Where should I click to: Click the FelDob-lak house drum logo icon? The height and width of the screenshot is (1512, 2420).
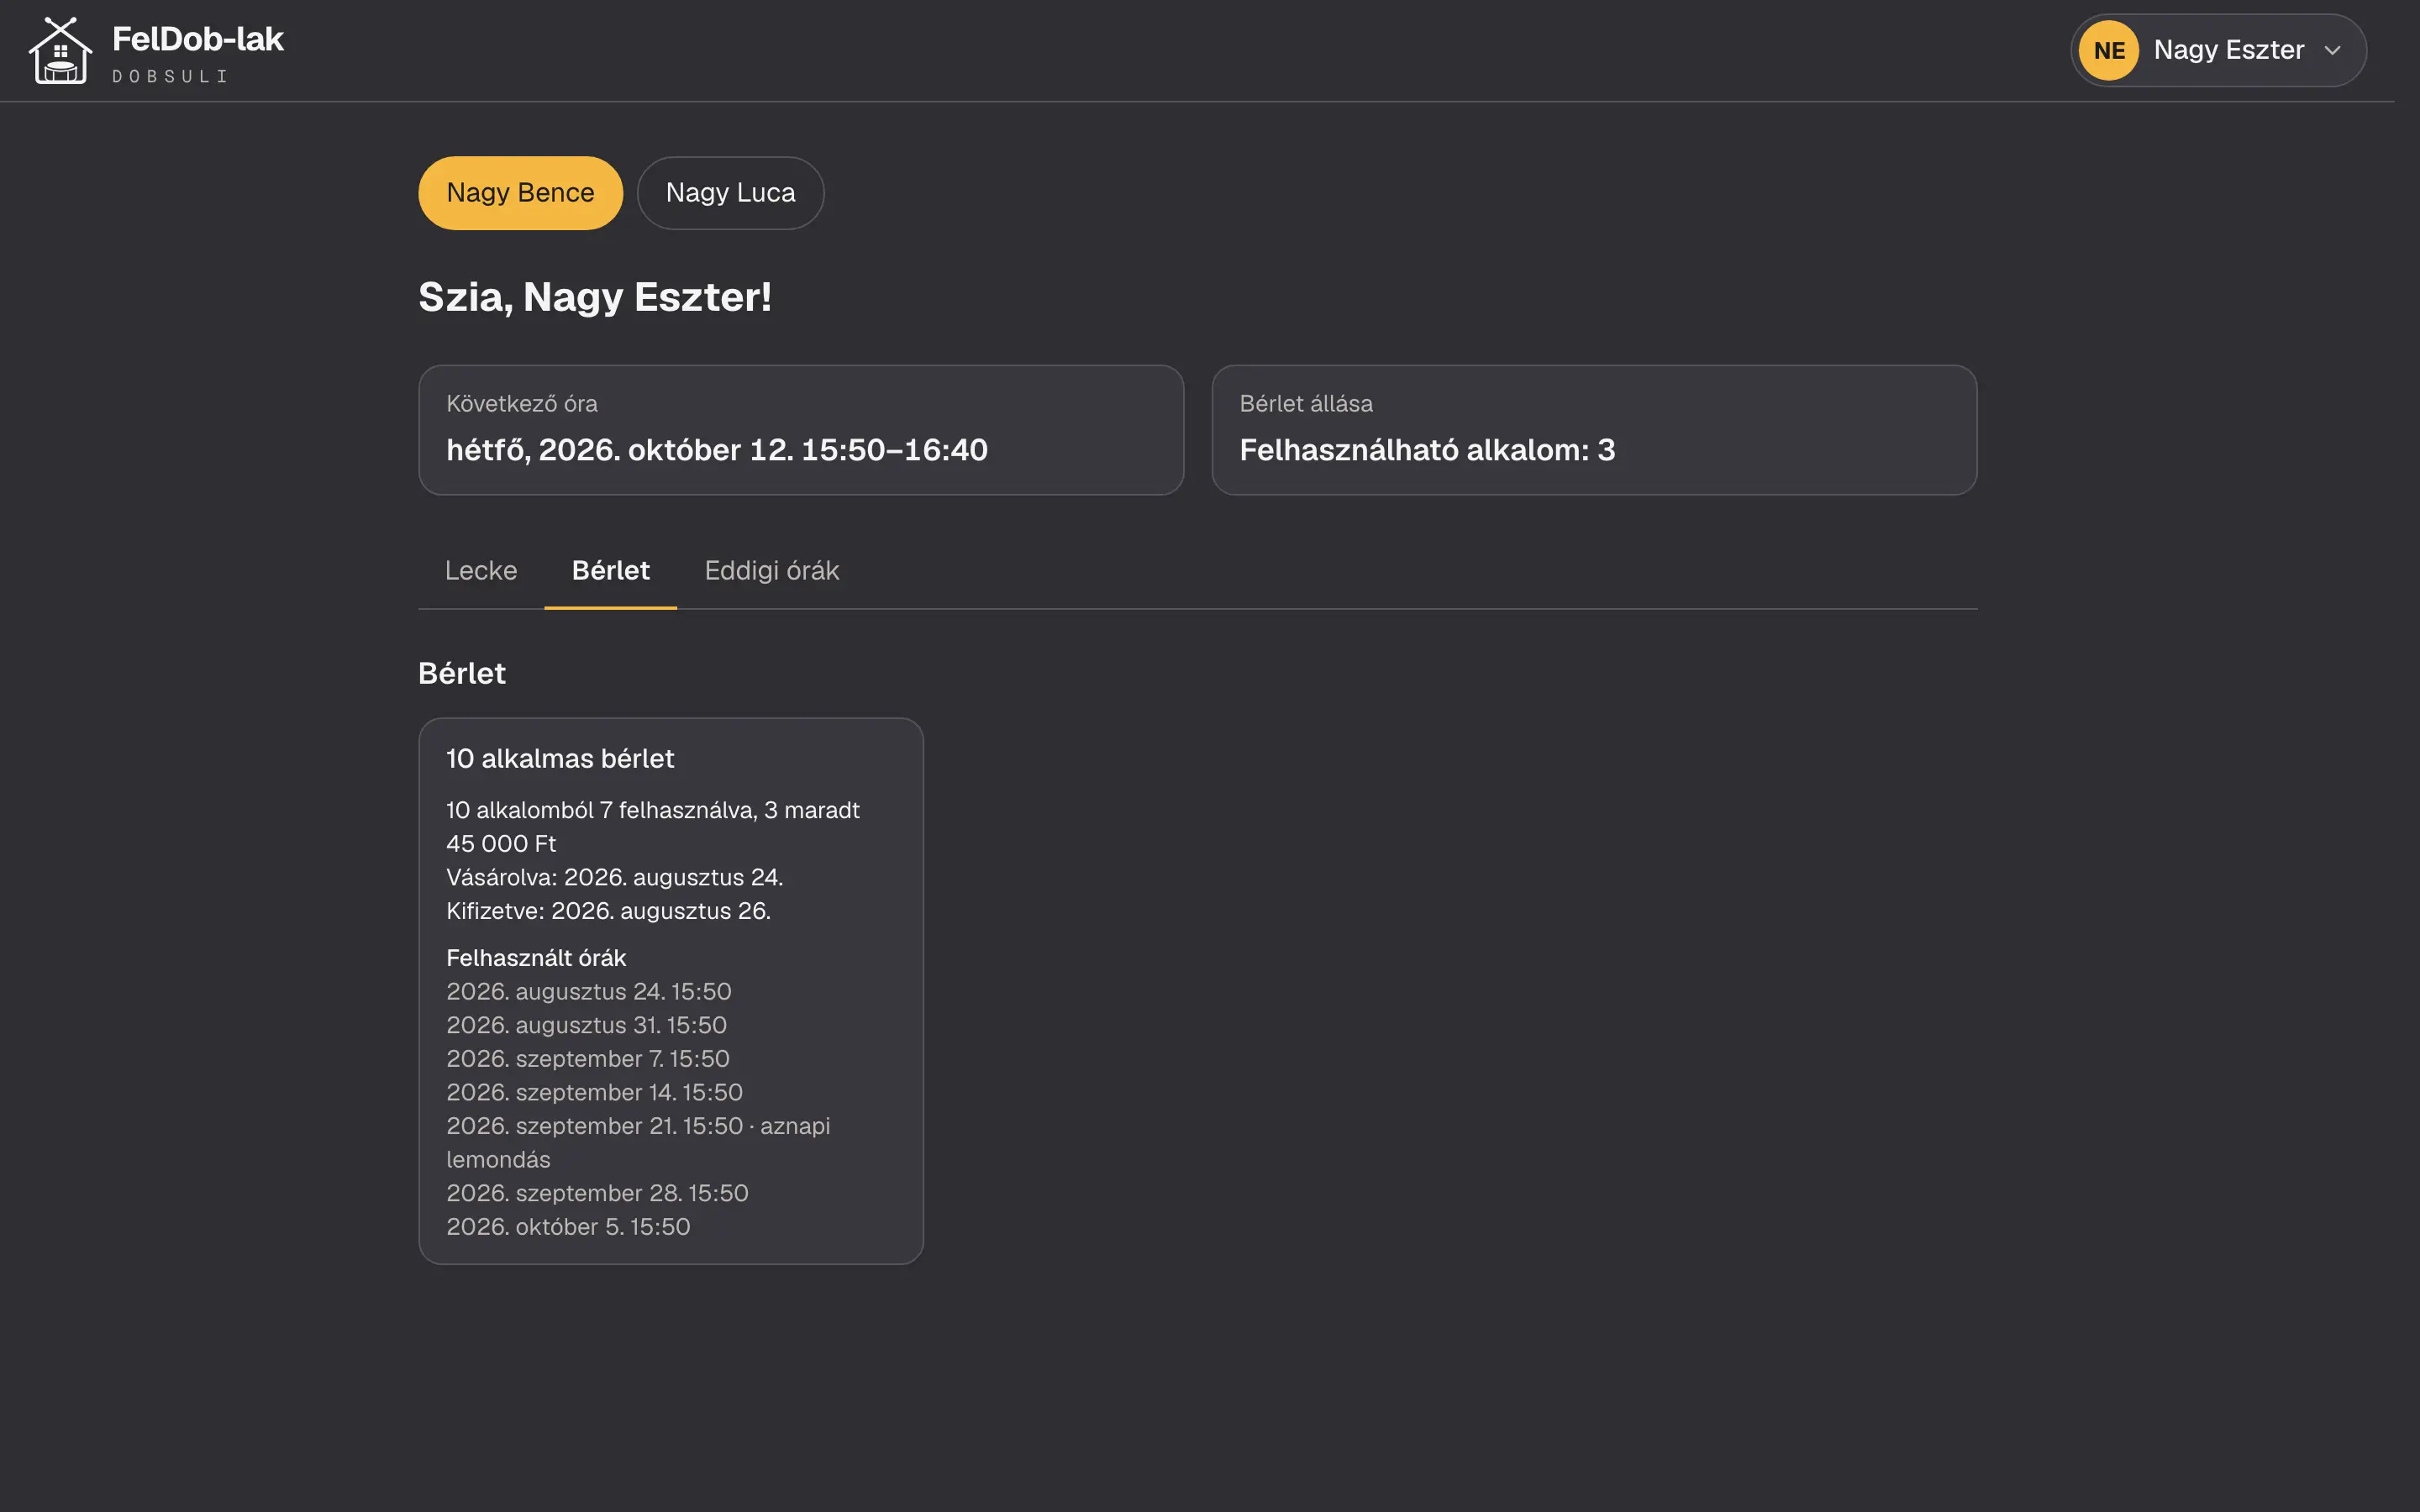click(60, 50)
